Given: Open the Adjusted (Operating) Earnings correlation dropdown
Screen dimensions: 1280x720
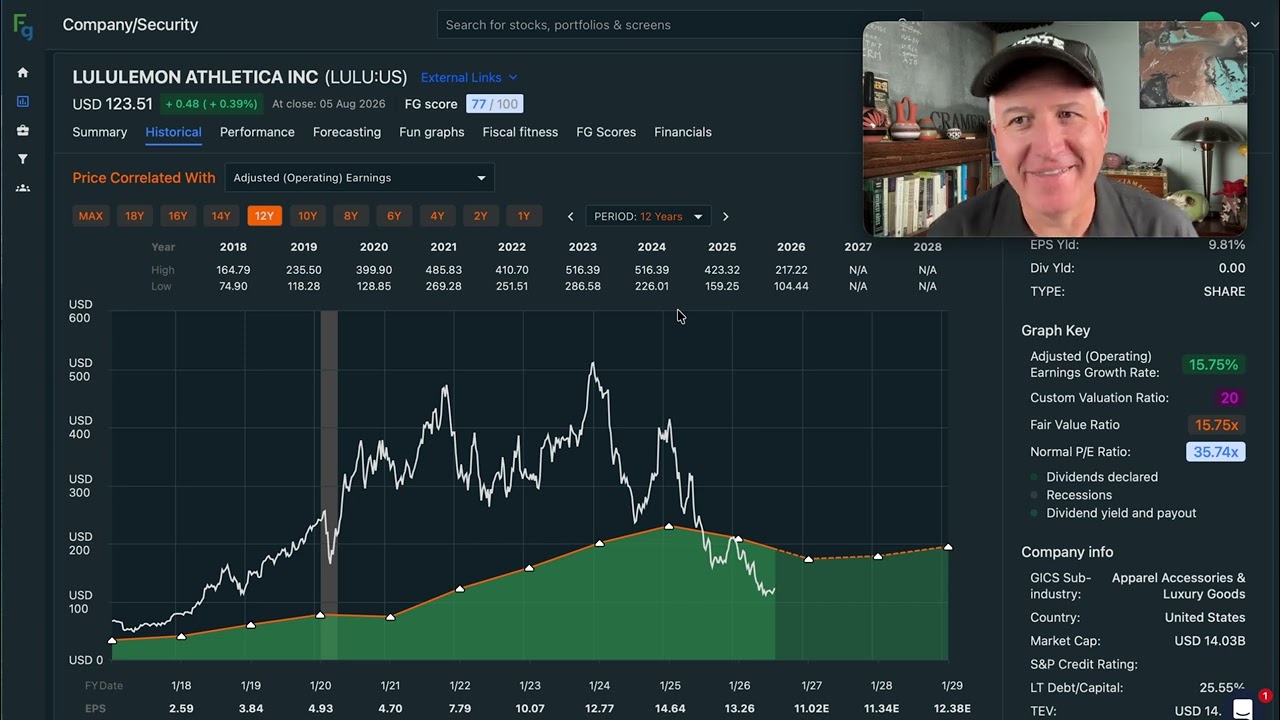Looking at the screenshot, I should [359, 178].
